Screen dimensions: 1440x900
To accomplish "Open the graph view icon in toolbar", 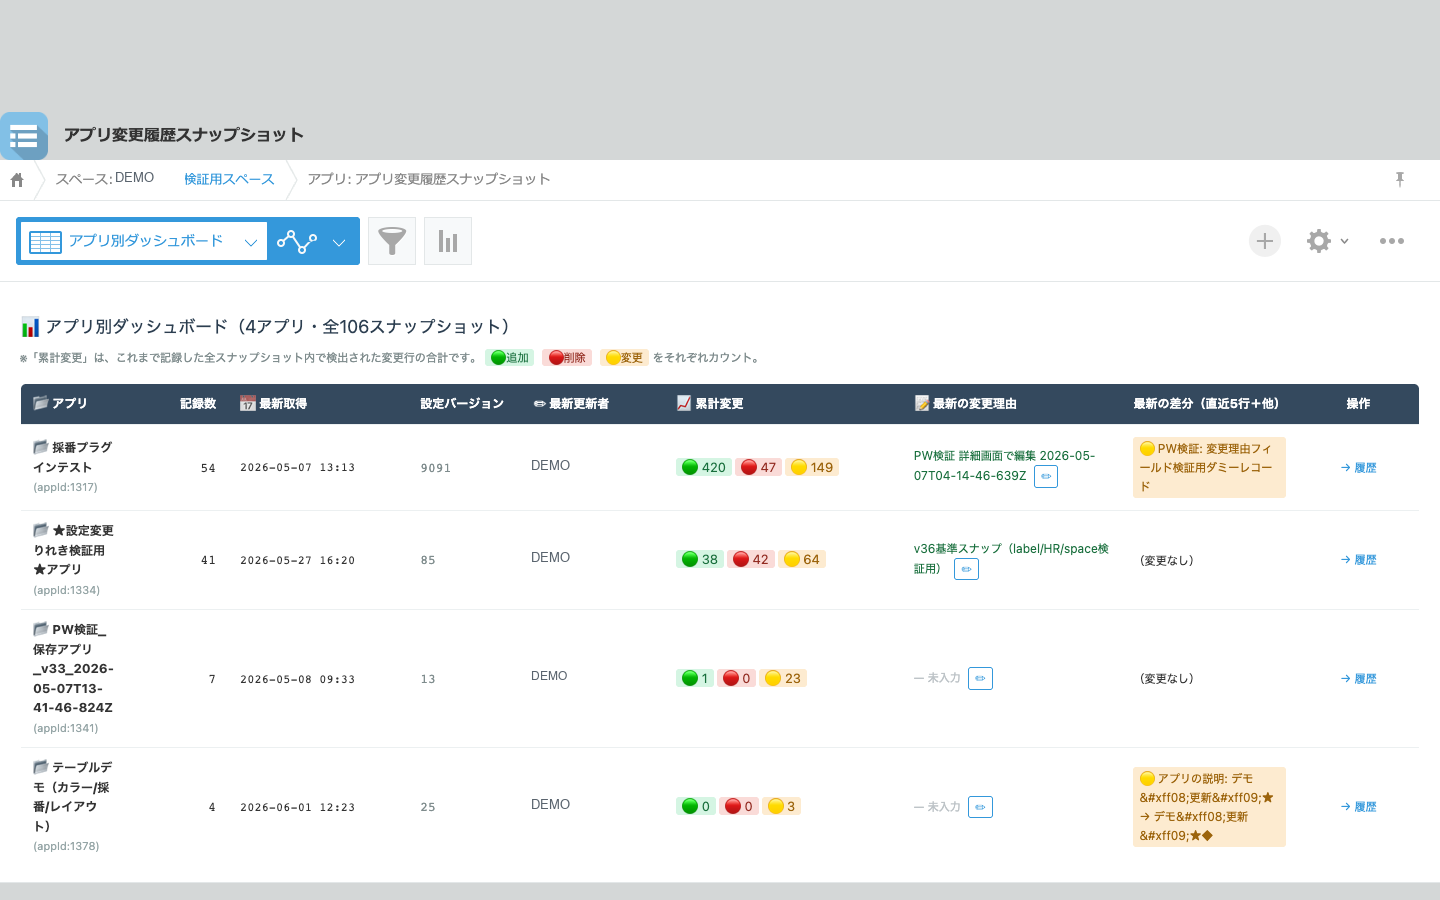I will pyautogui.click(x=297, y=241).
